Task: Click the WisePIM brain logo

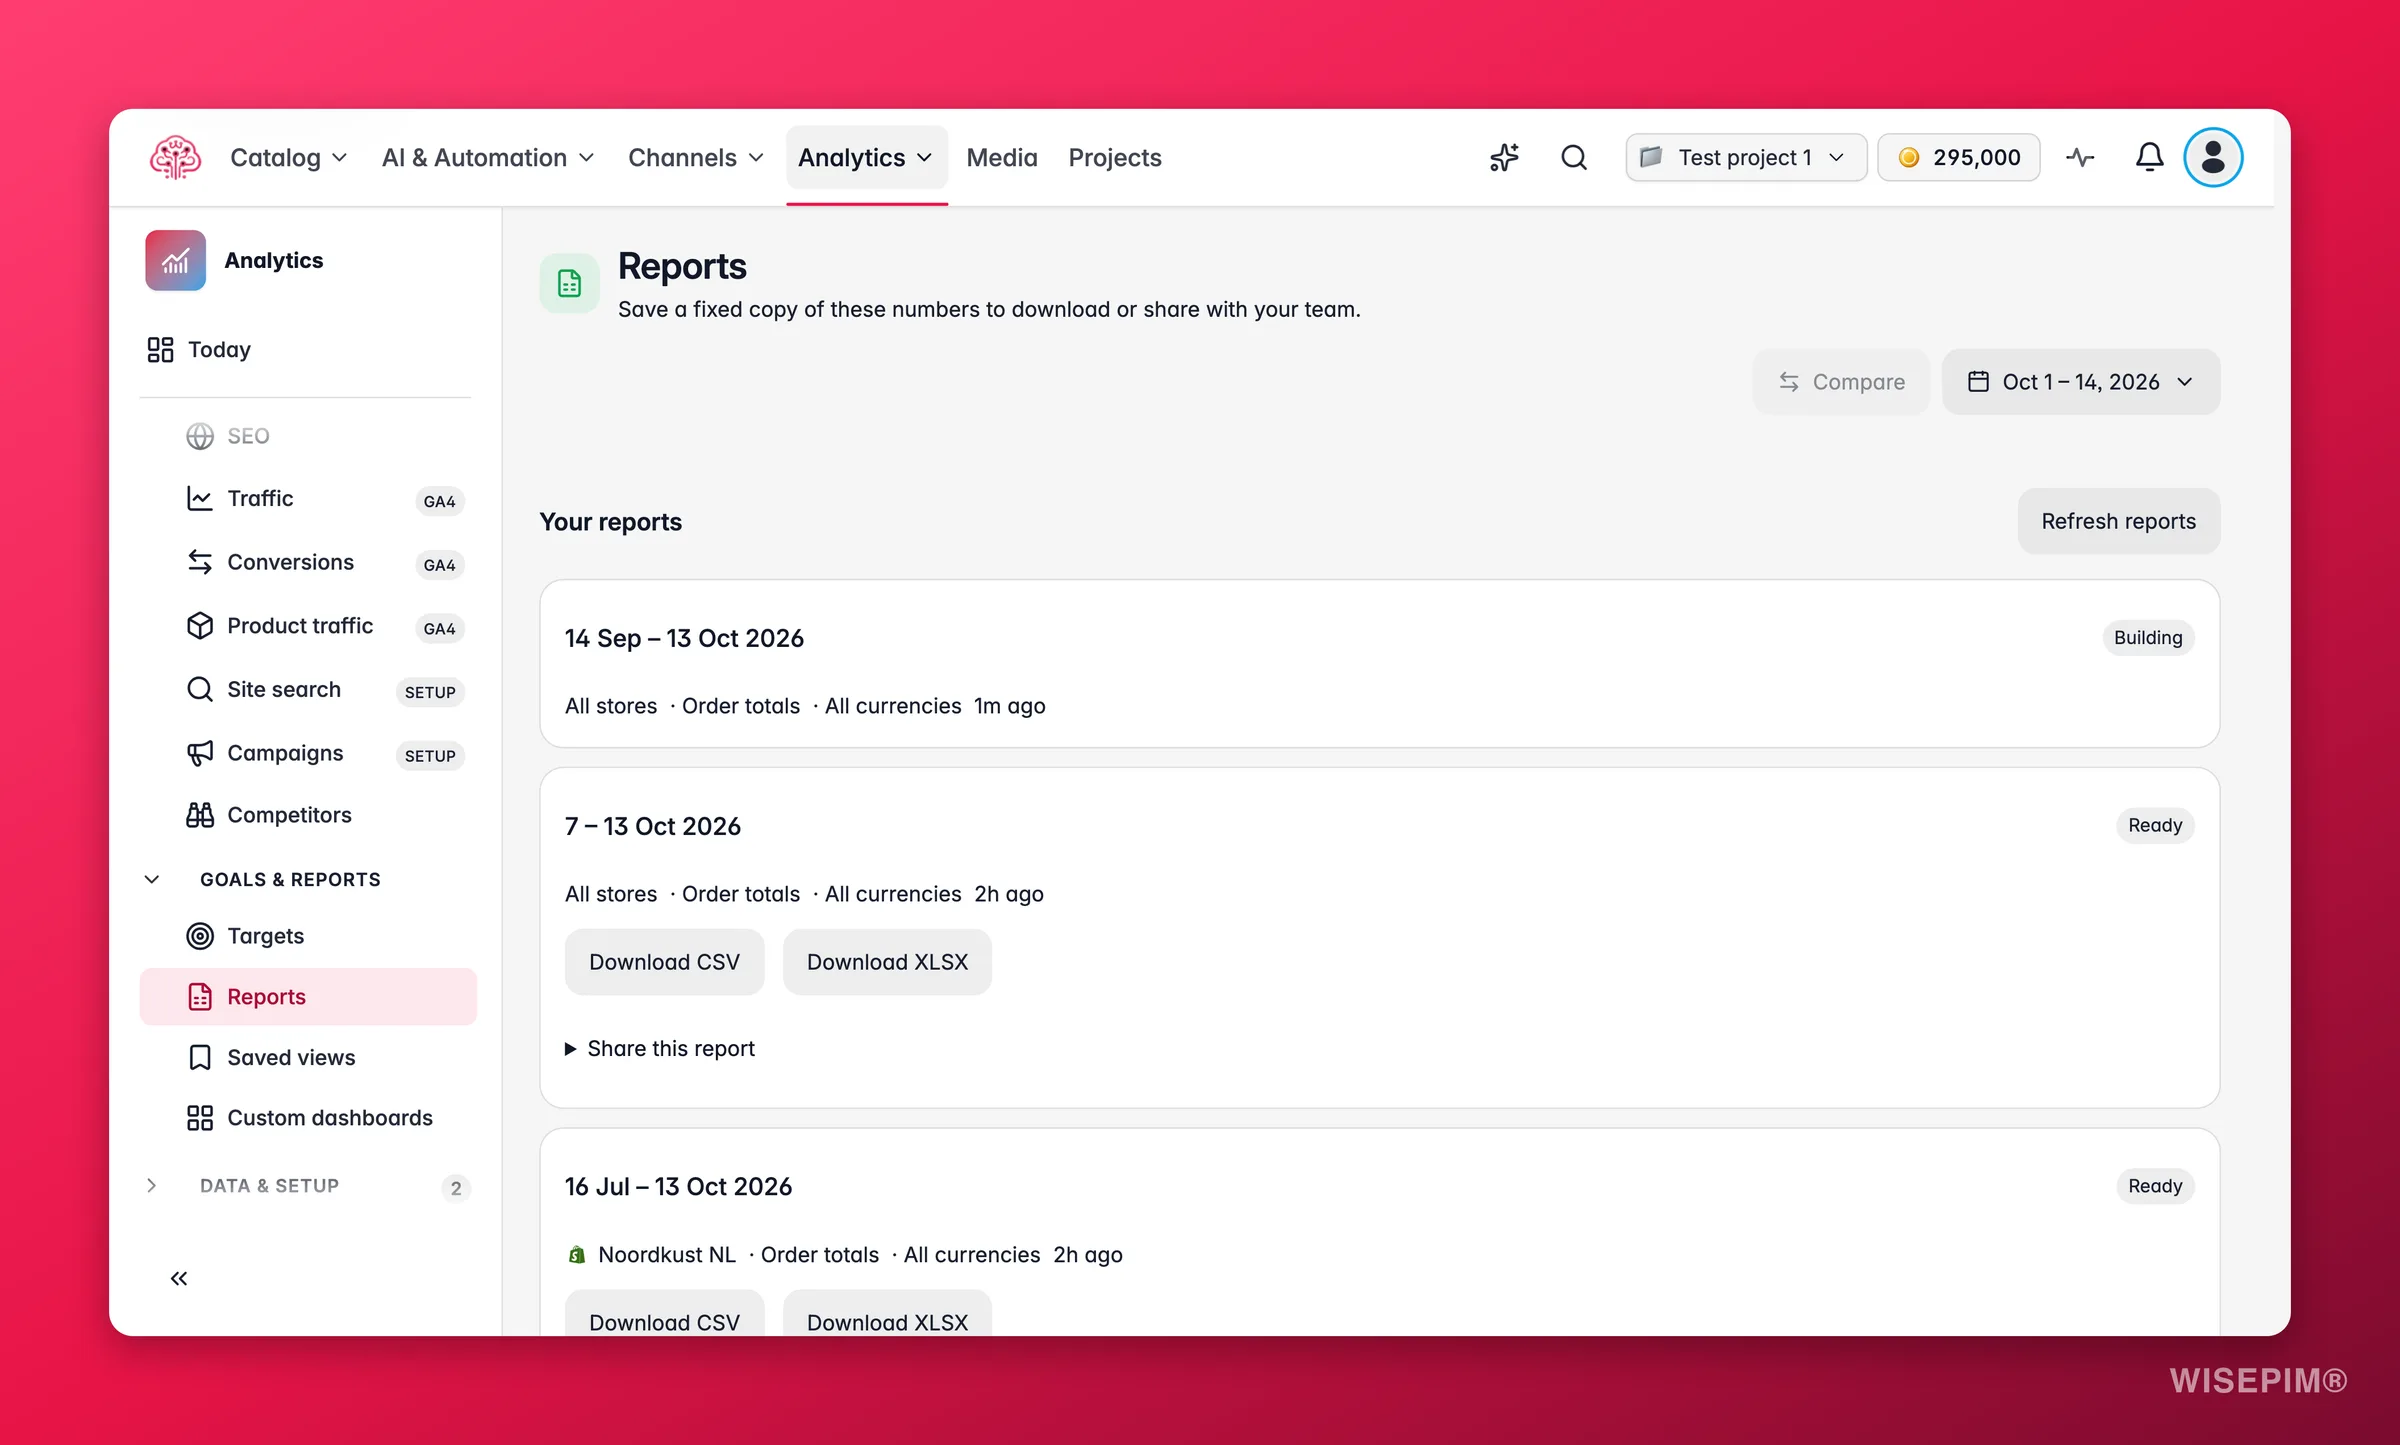Action: click(x=175, y=158)
